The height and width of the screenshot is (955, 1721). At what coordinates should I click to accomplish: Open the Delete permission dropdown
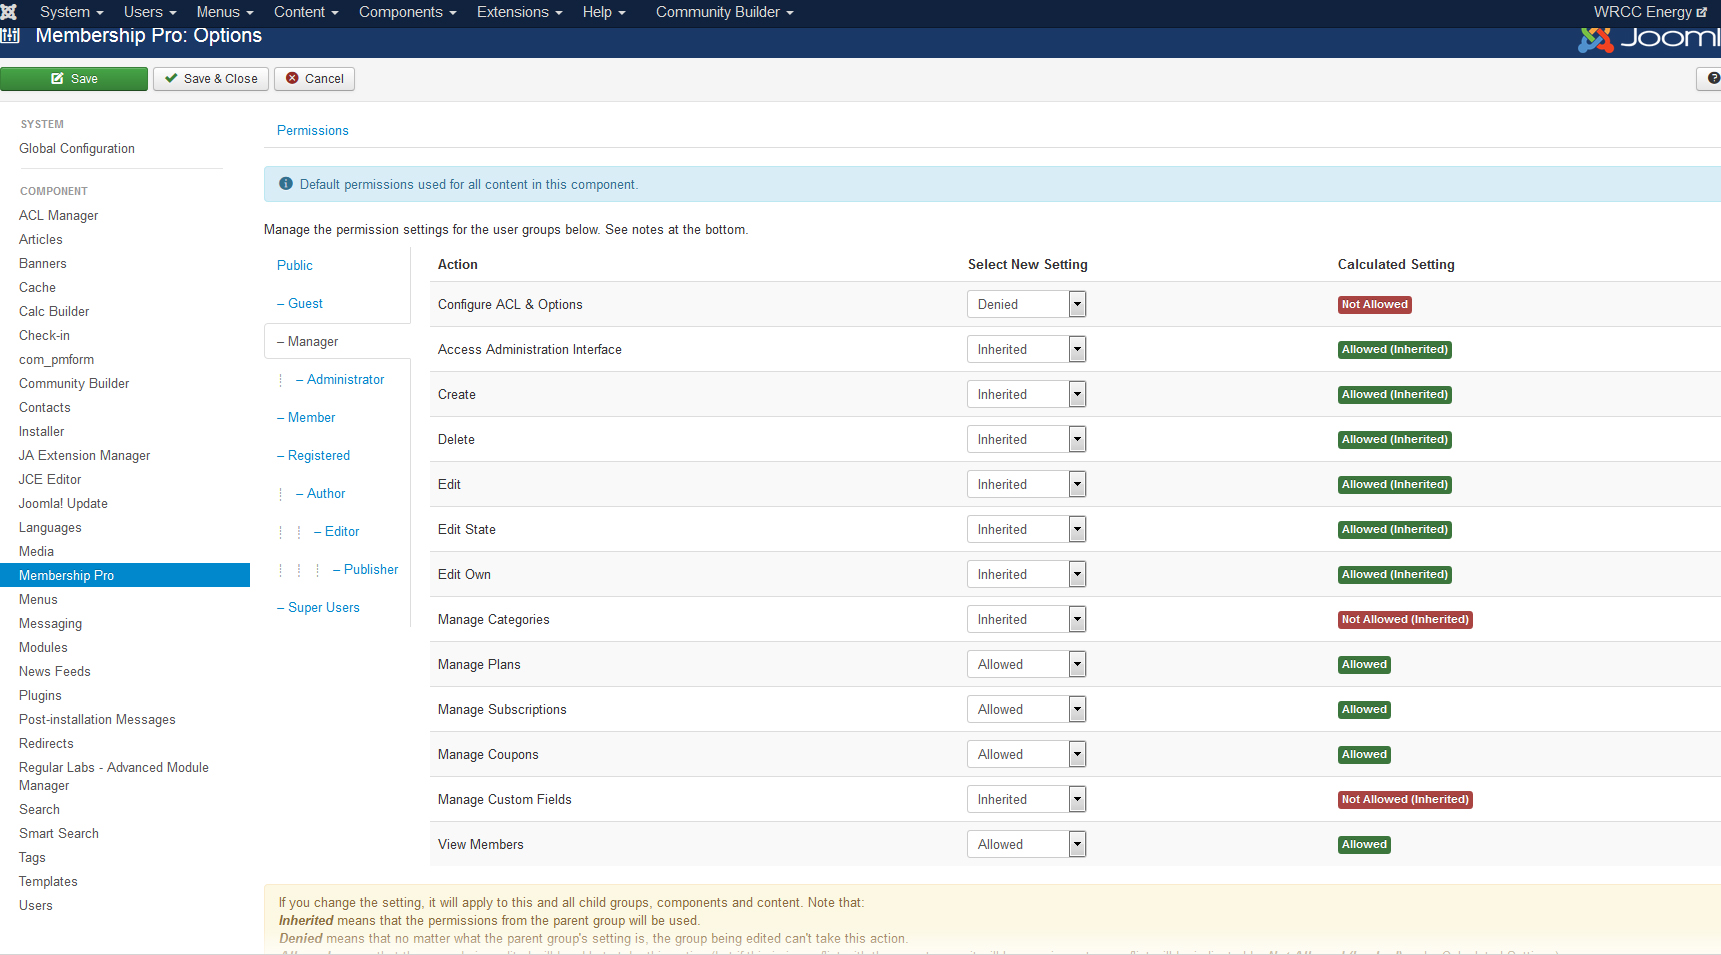(x=1026, y=439)
